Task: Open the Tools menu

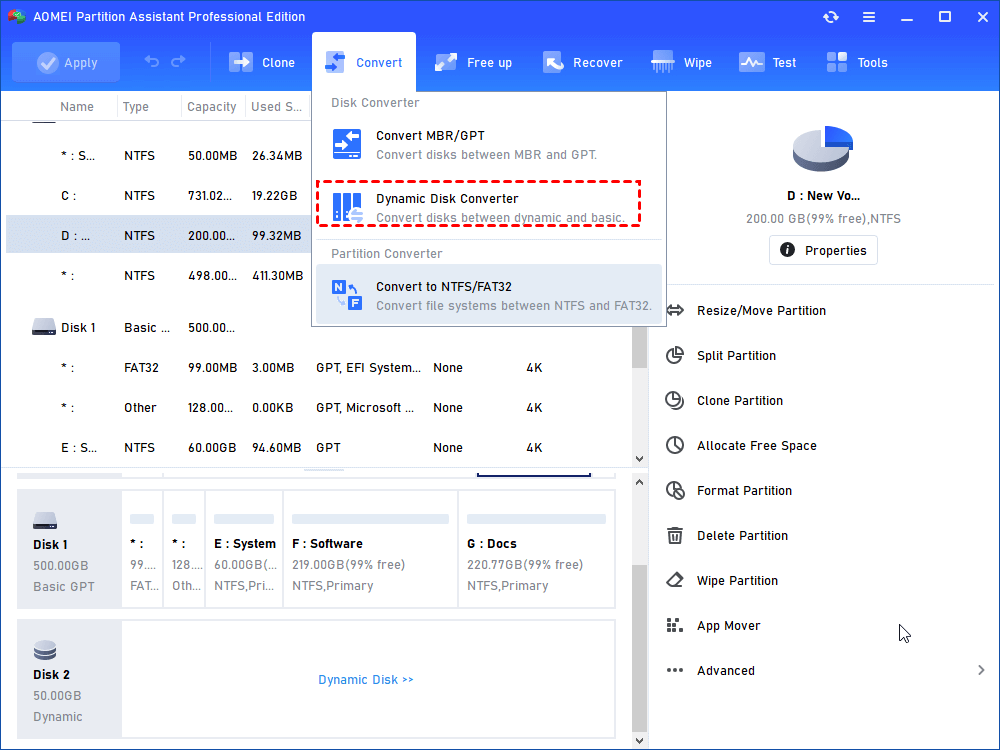Action: 857,62
